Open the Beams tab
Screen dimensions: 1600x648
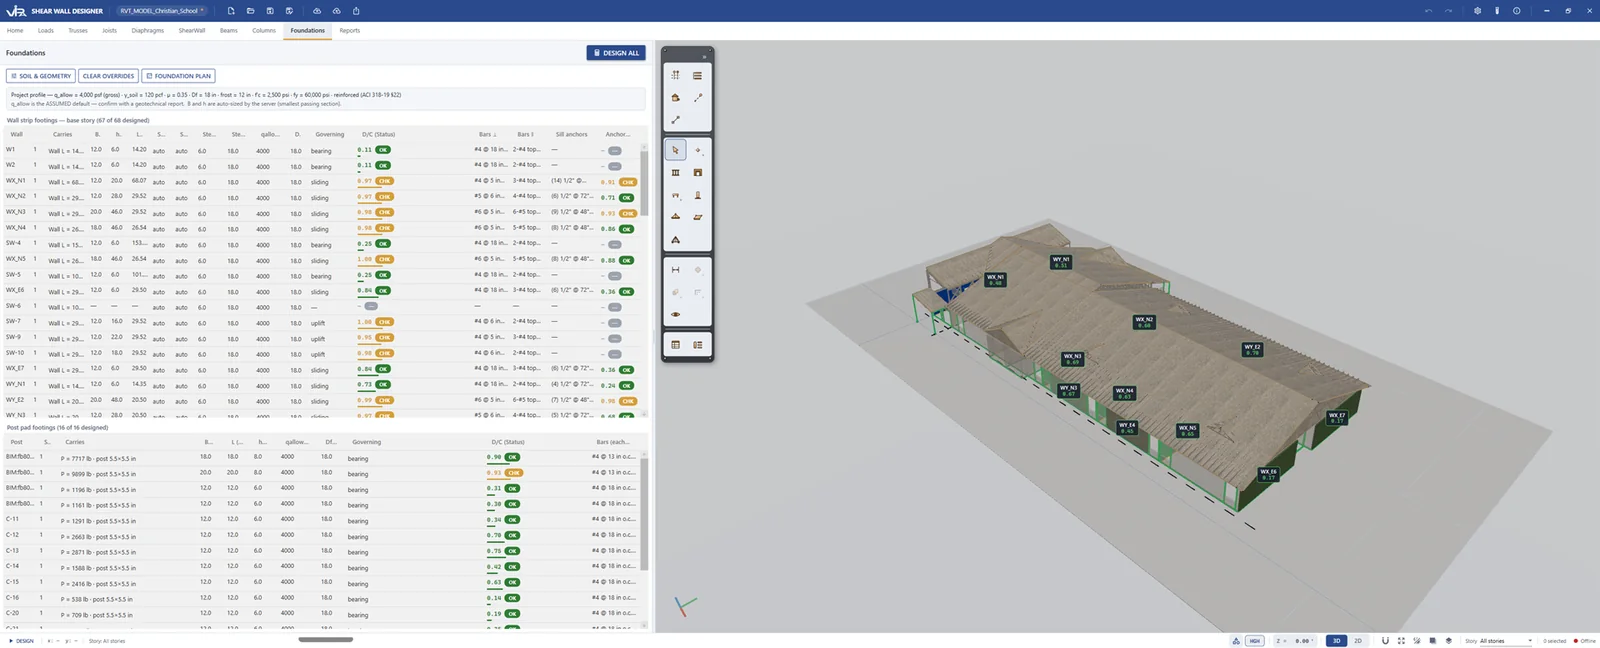click(229, 30)
